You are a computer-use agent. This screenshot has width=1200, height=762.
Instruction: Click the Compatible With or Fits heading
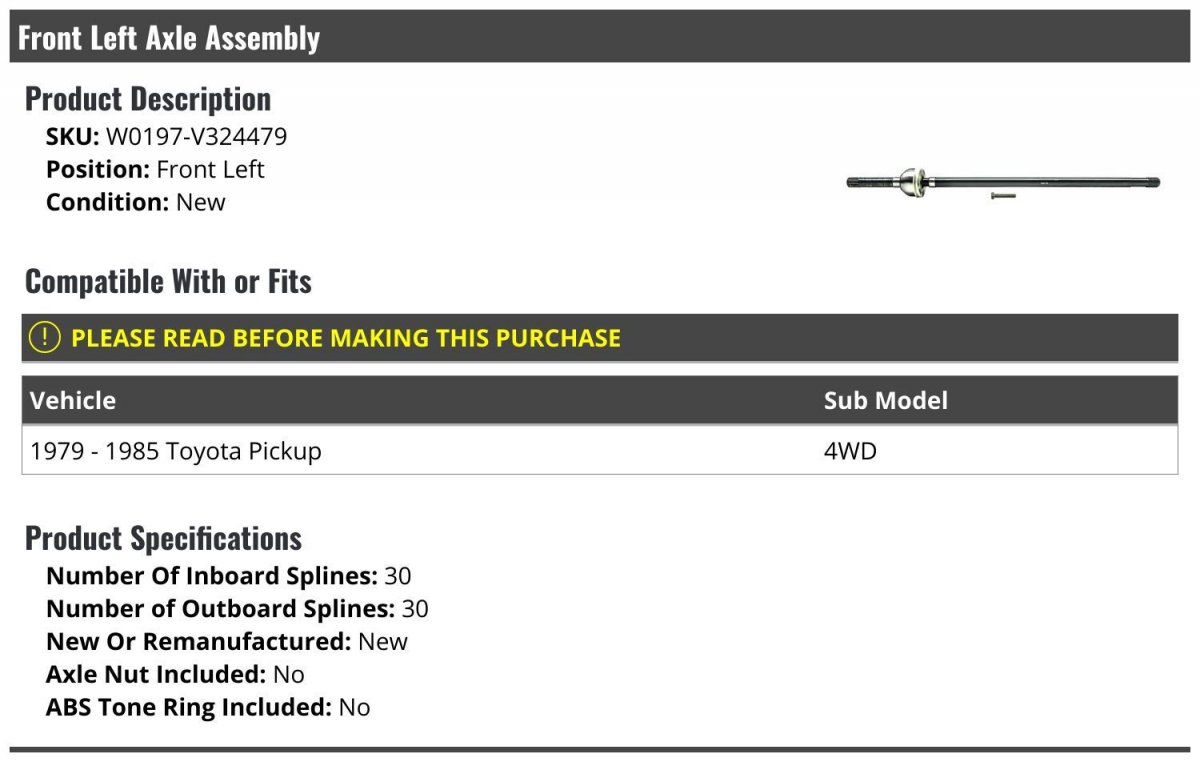(x=168, y=282)
